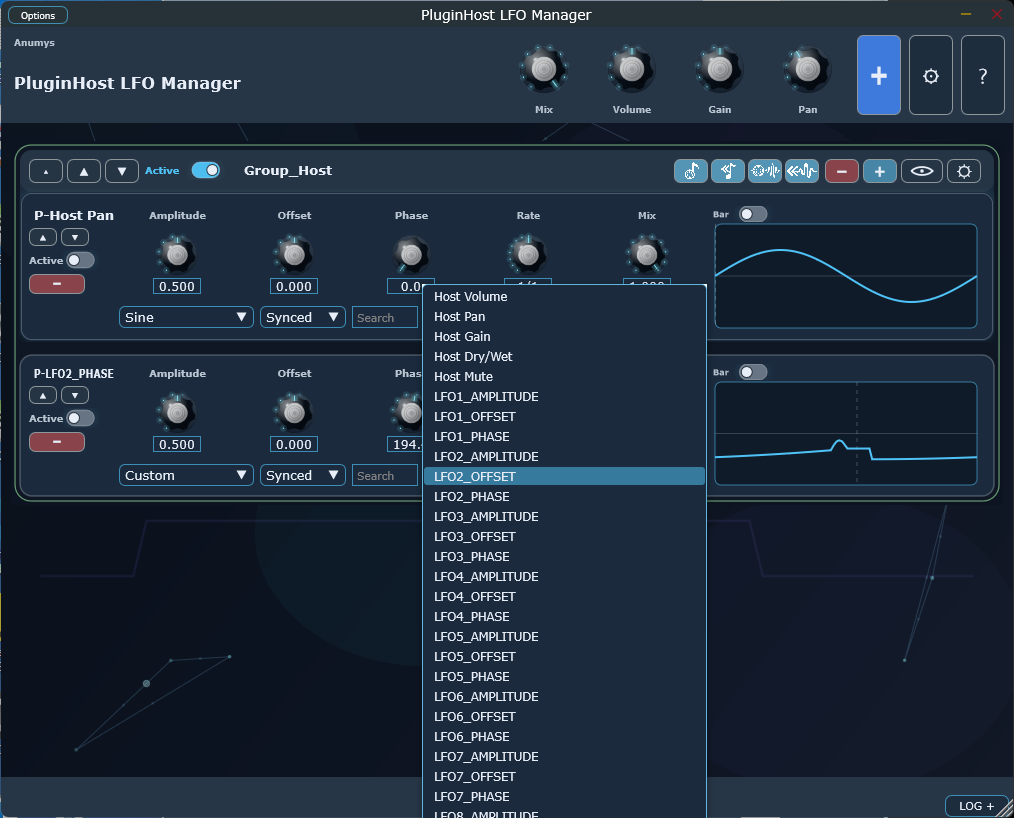This screenshot has width=1014, height=818.
Task: Open global settings gear in header
Action: point(931,75)
